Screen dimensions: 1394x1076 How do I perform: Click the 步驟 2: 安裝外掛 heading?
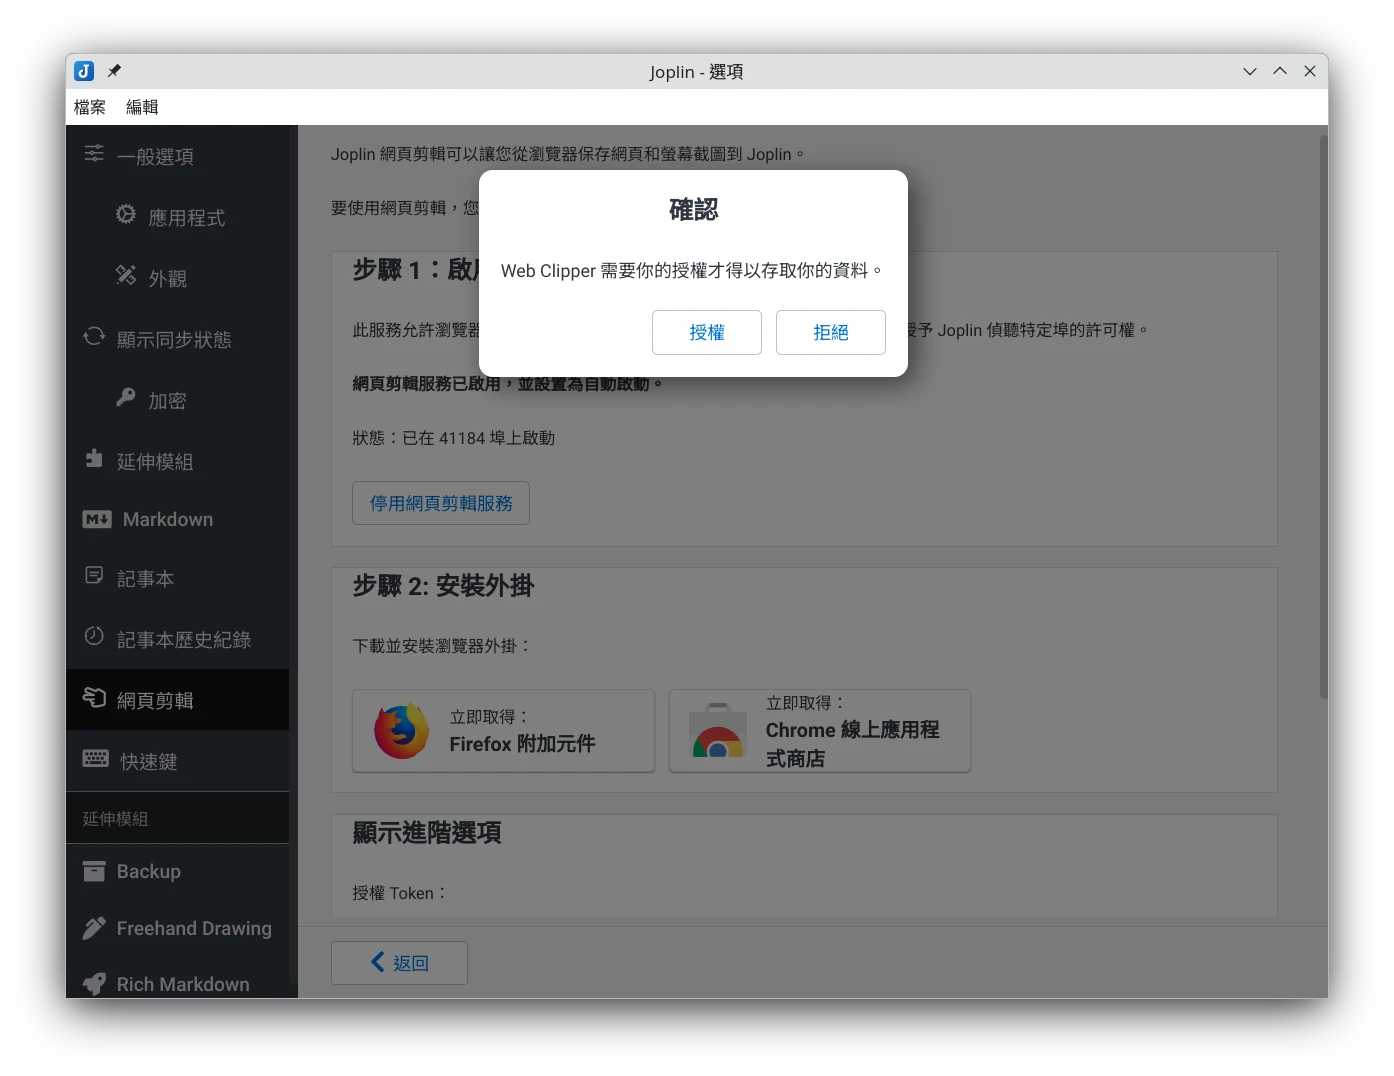443,586
